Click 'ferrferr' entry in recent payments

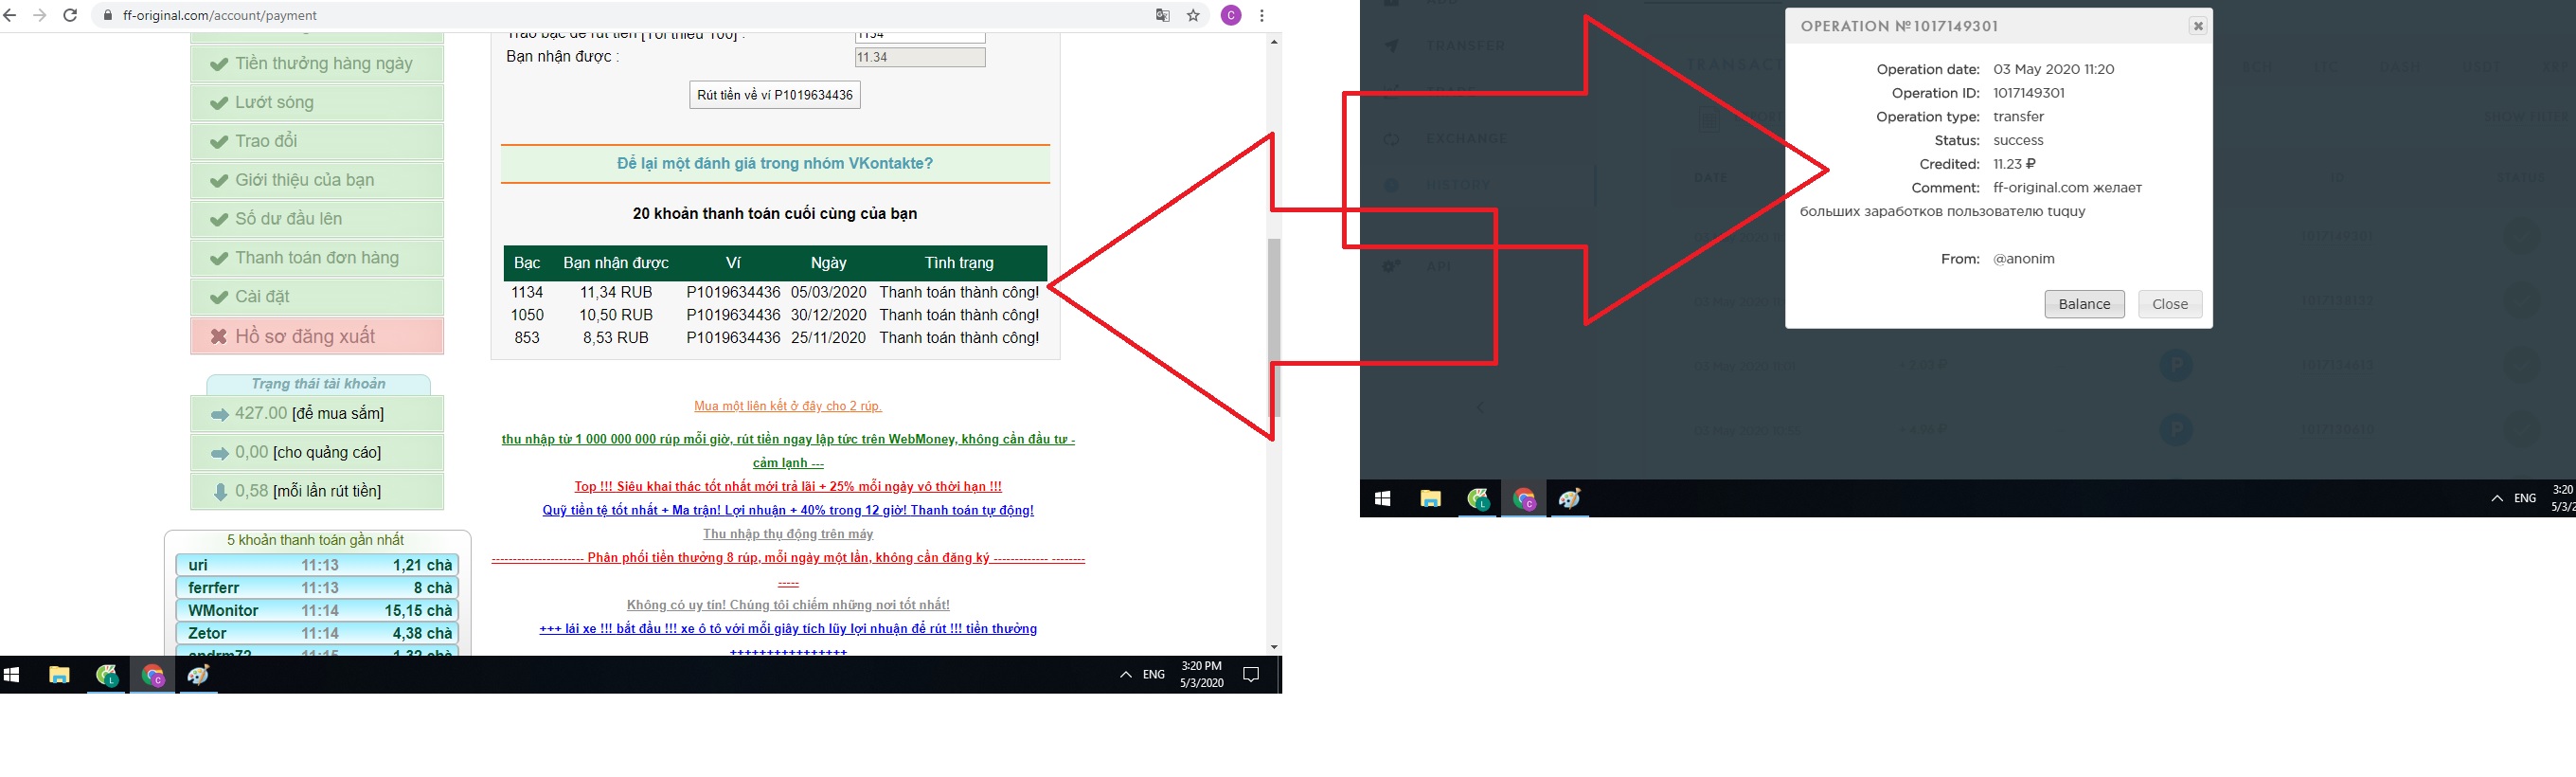point(317,588)
